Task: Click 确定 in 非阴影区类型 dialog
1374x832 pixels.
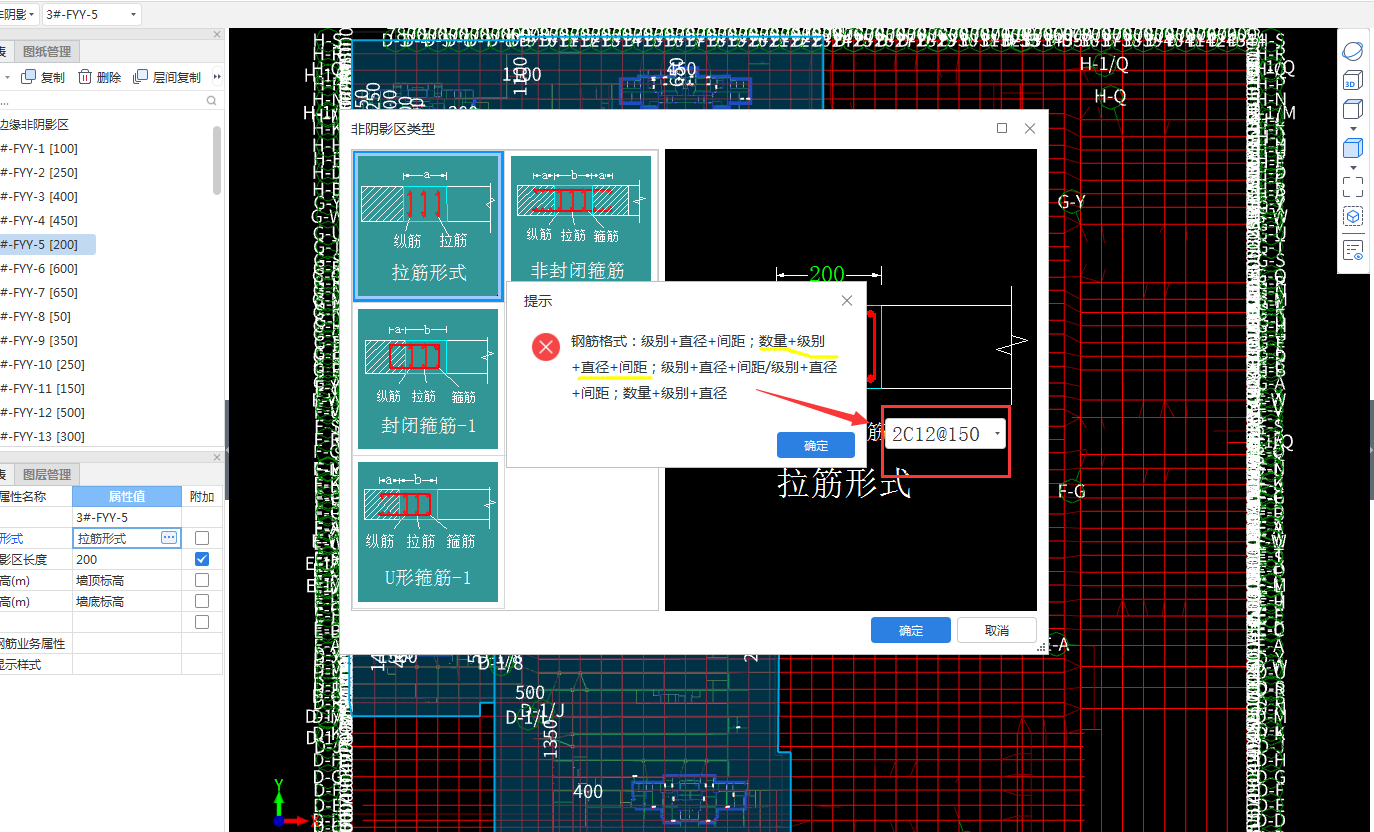Action: point(911,630)
